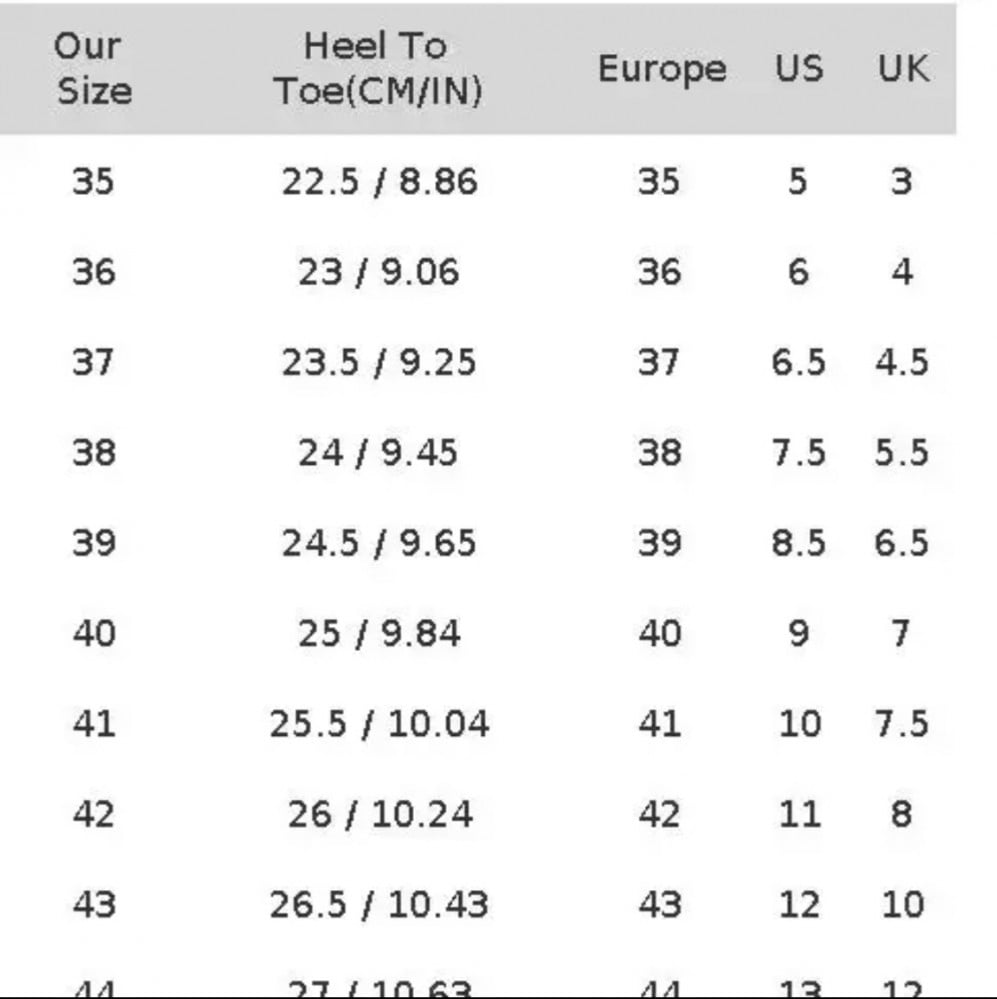Select the 25 / 9.84 measurement cell
This screenshot has width=997, height=999.
[379, 634]
